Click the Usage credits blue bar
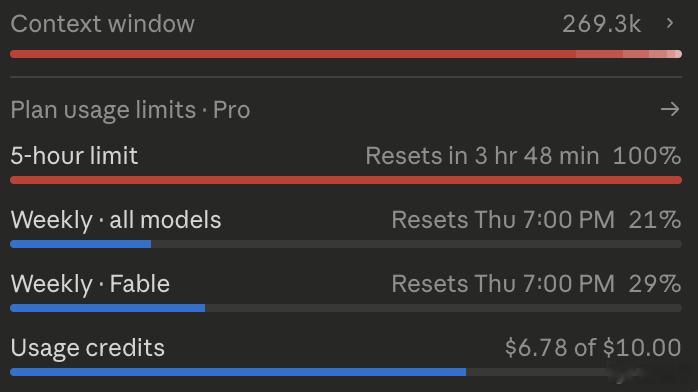The image size is (698, 392). click(x=346, y=372)
